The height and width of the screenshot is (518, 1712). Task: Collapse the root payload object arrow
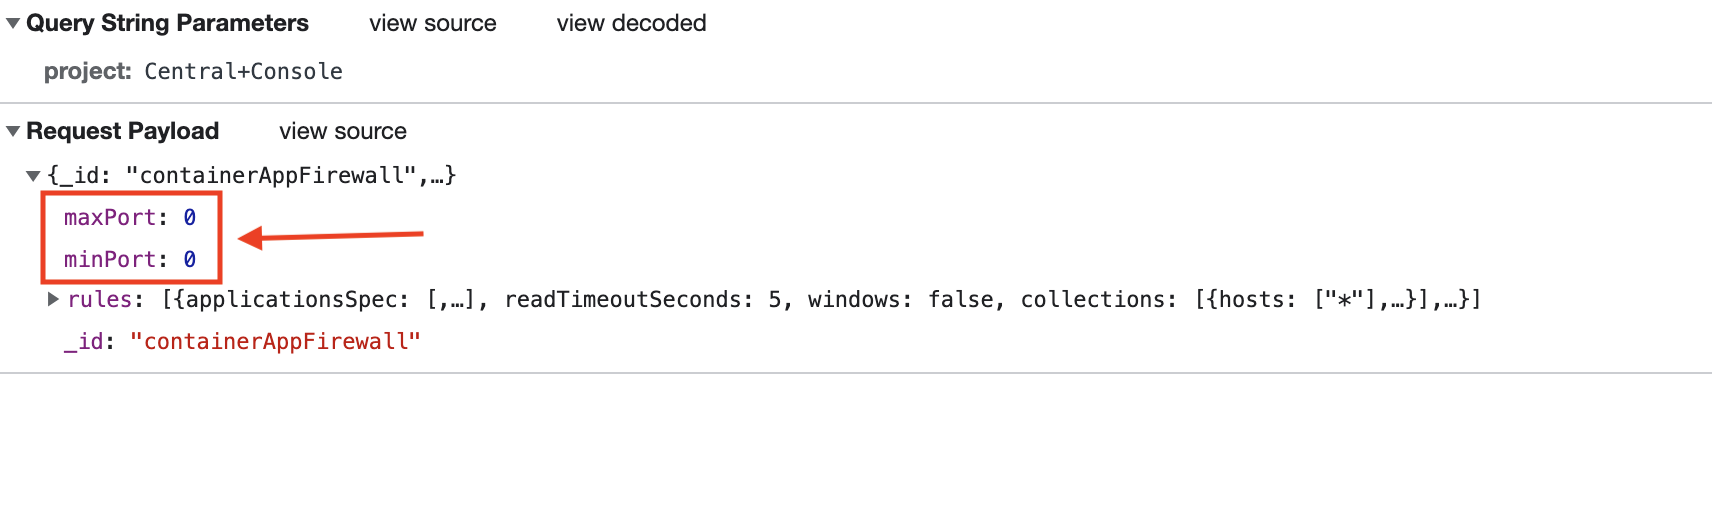click(x=33, y=176)
